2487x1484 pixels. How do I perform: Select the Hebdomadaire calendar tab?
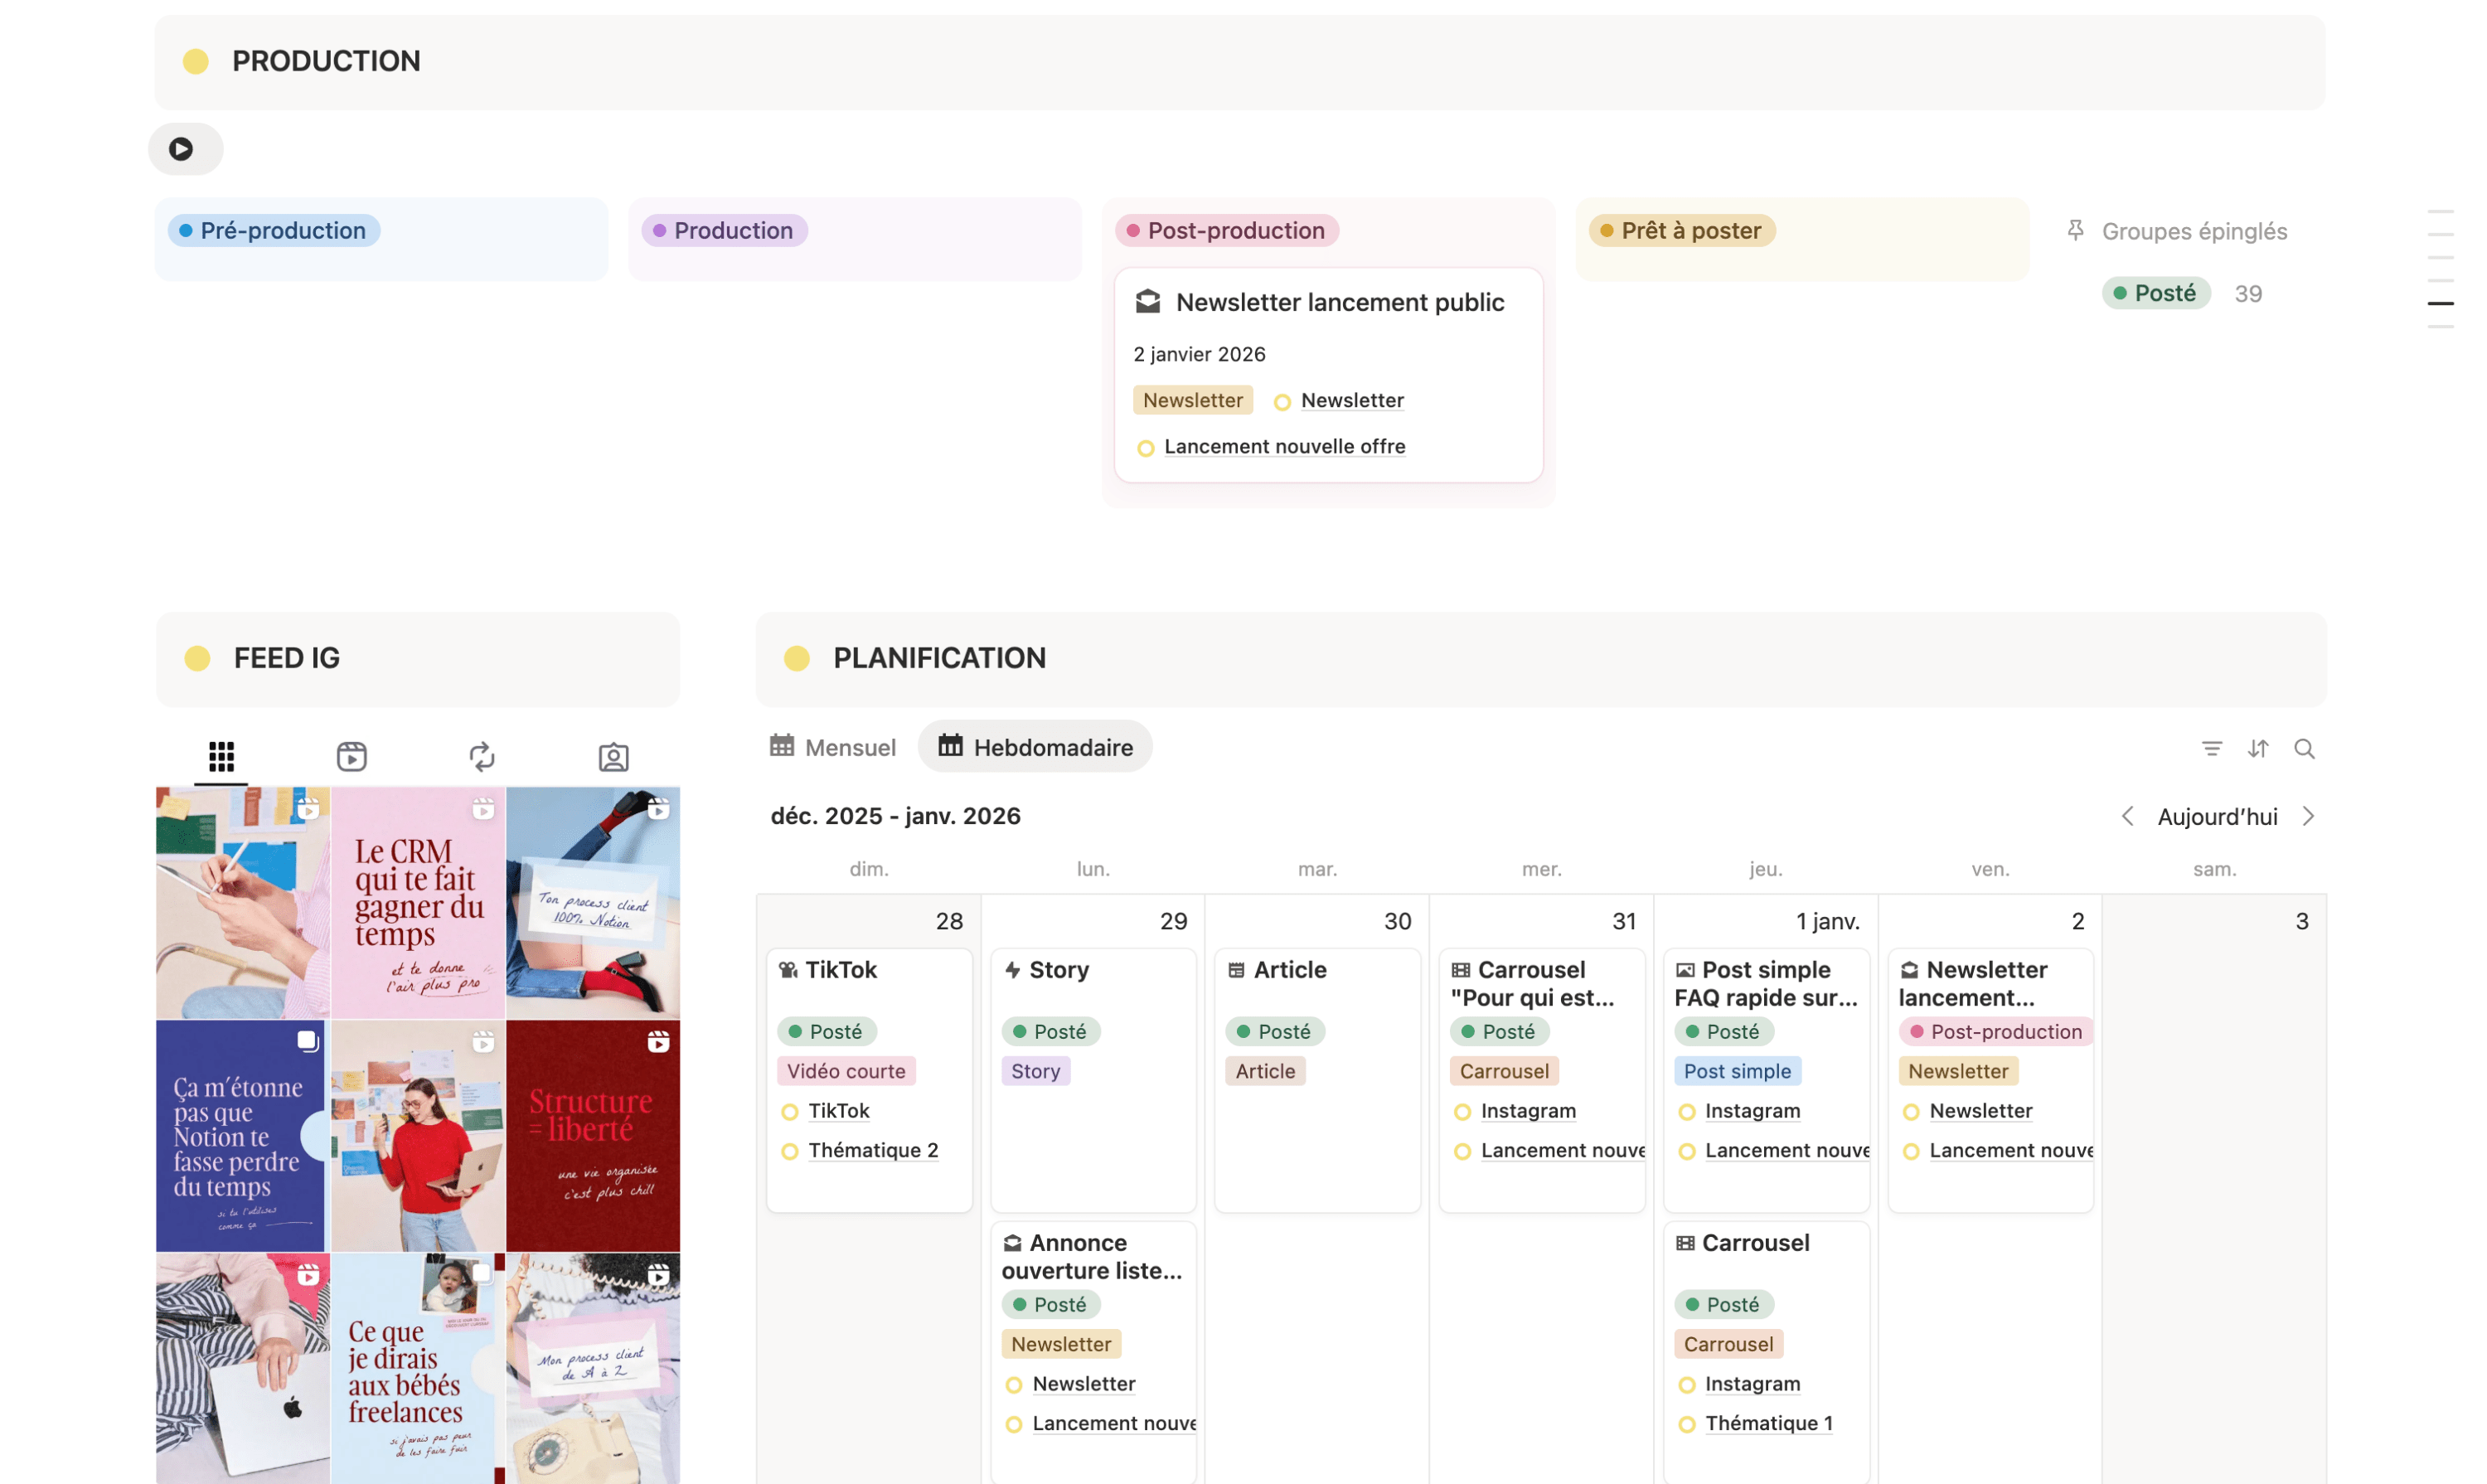[x=1035, y=746]
